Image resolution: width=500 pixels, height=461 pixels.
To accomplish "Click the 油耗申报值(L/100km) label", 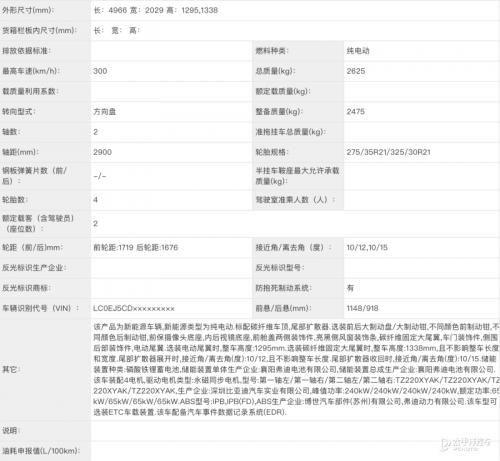I will [x=41, y=451].
